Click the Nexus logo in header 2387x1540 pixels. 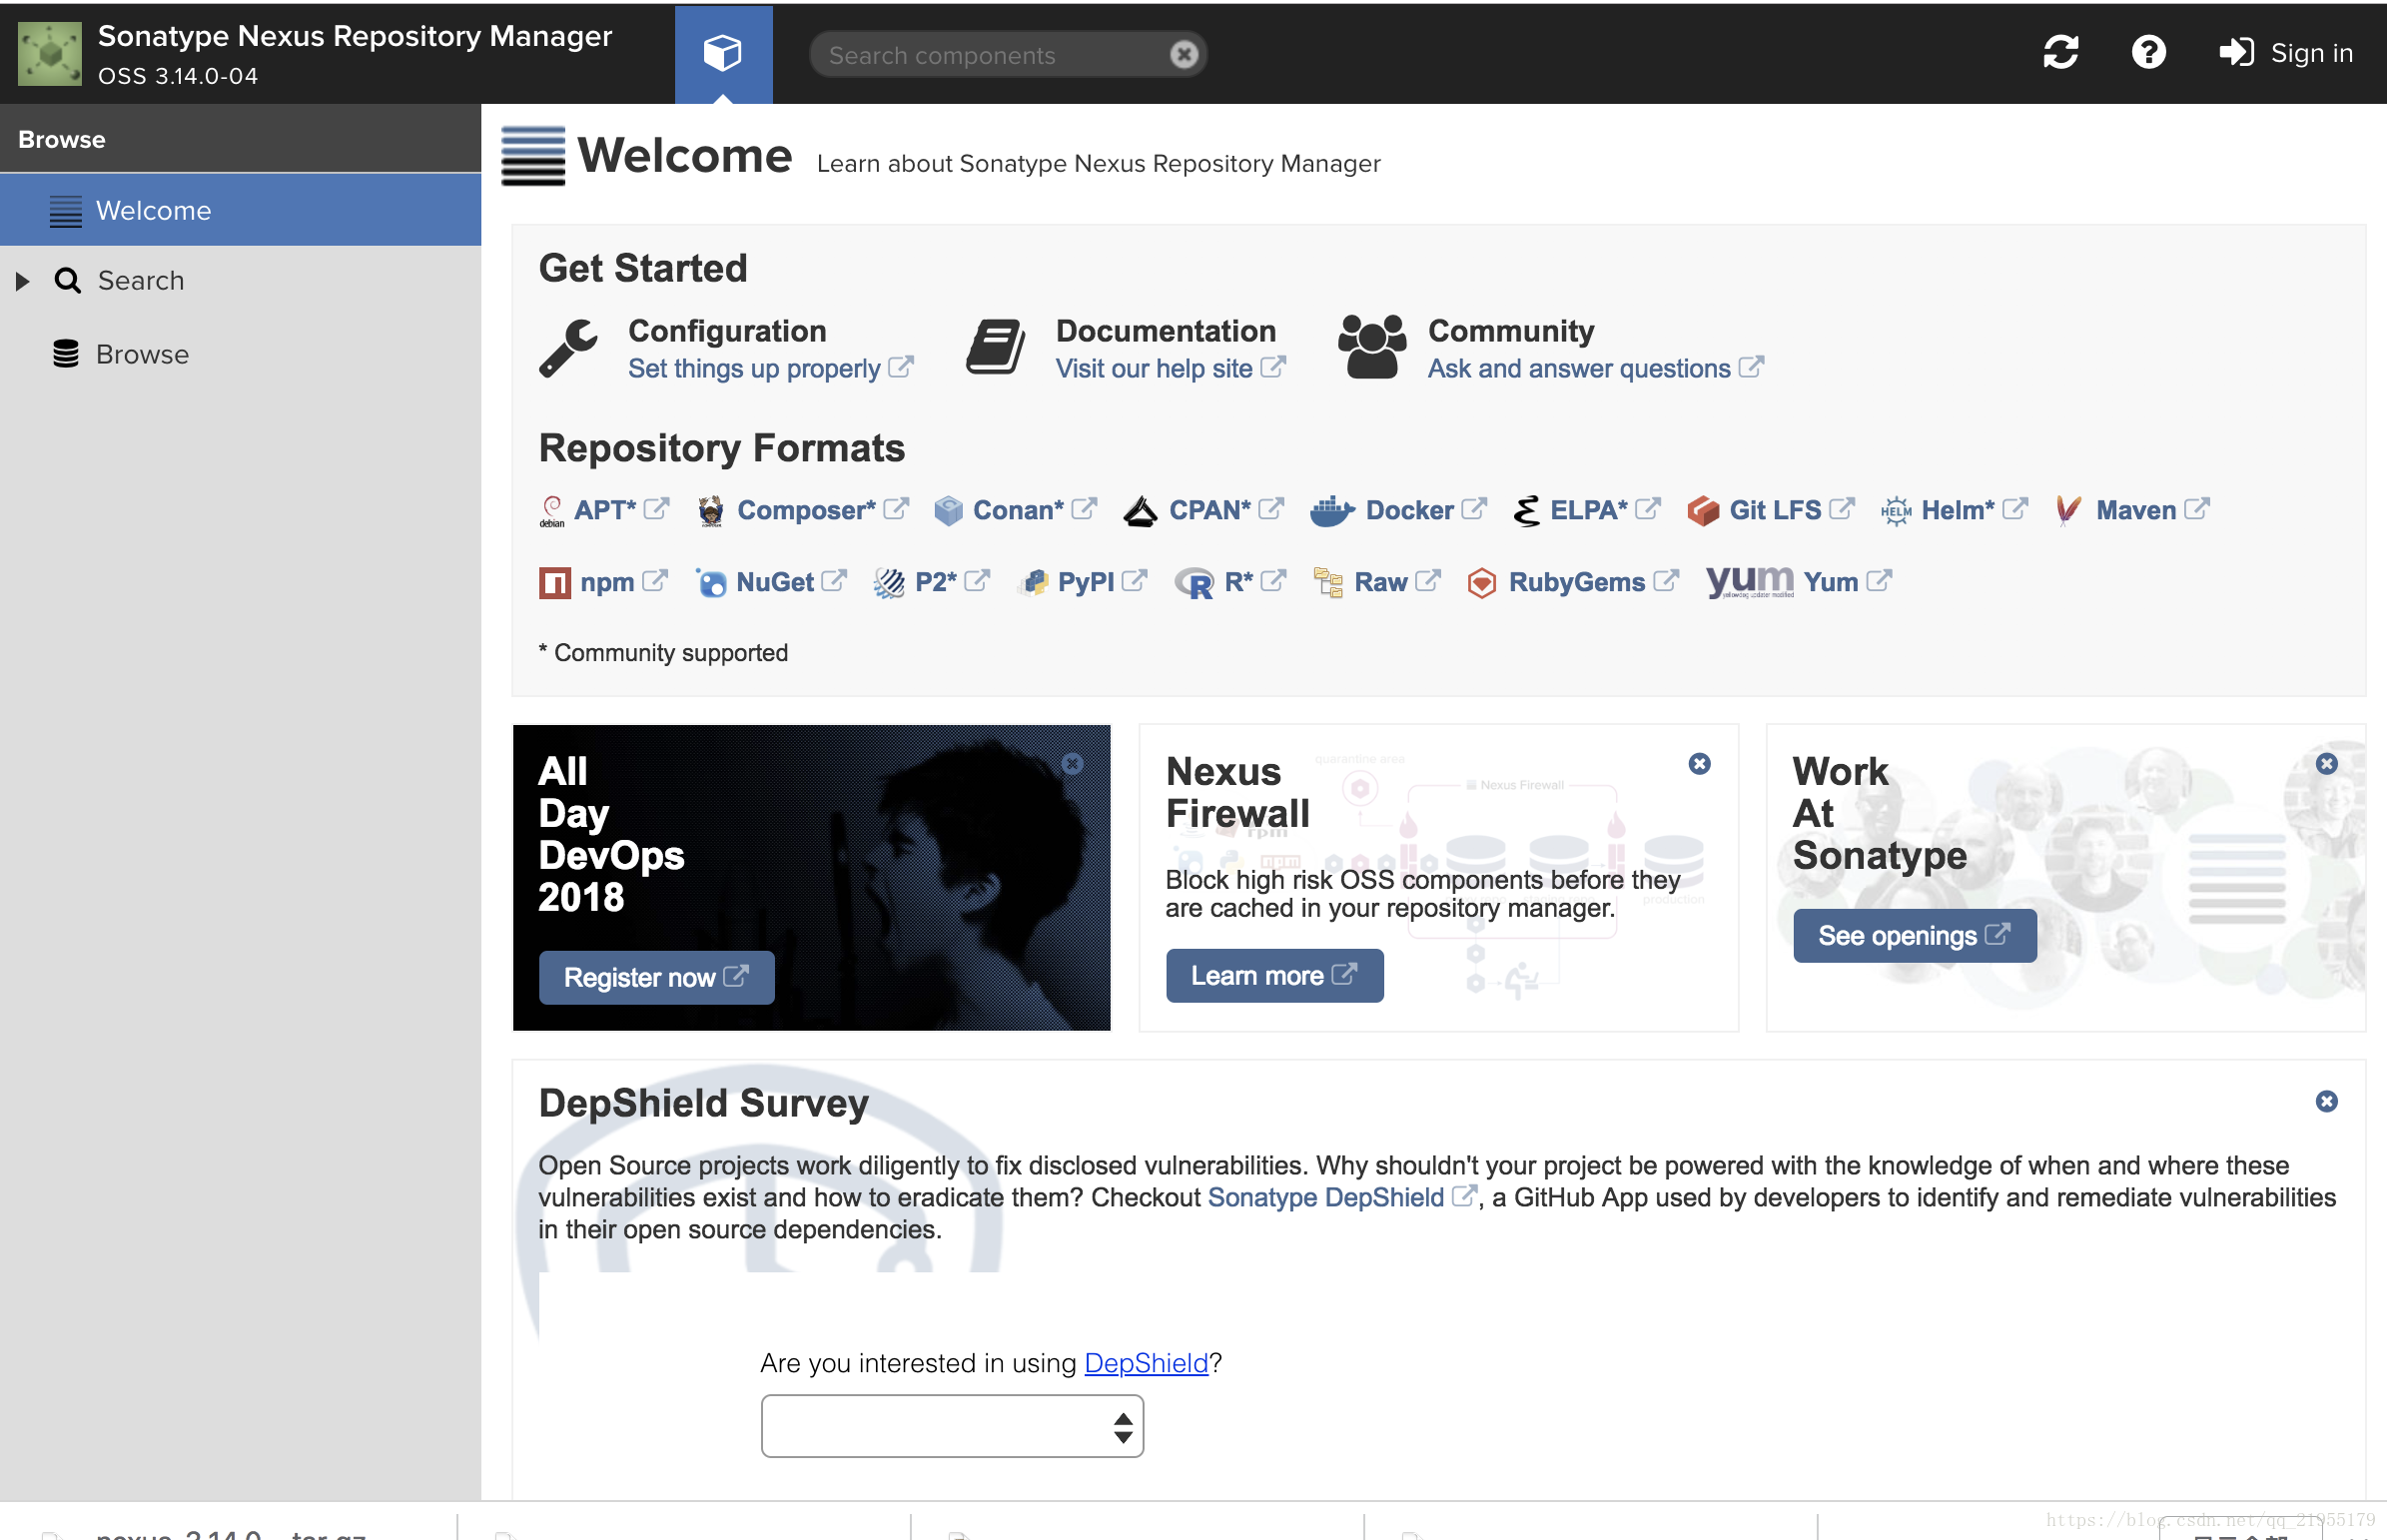tap(50, 55)
